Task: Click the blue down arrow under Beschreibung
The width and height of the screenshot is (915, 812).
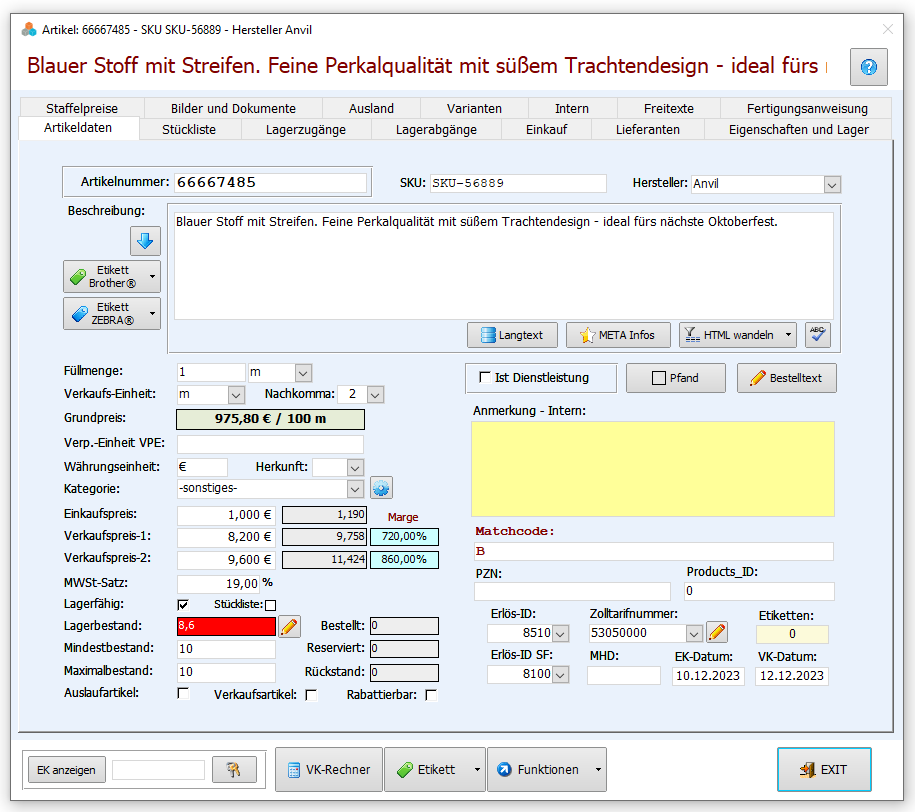Action: 145,241
